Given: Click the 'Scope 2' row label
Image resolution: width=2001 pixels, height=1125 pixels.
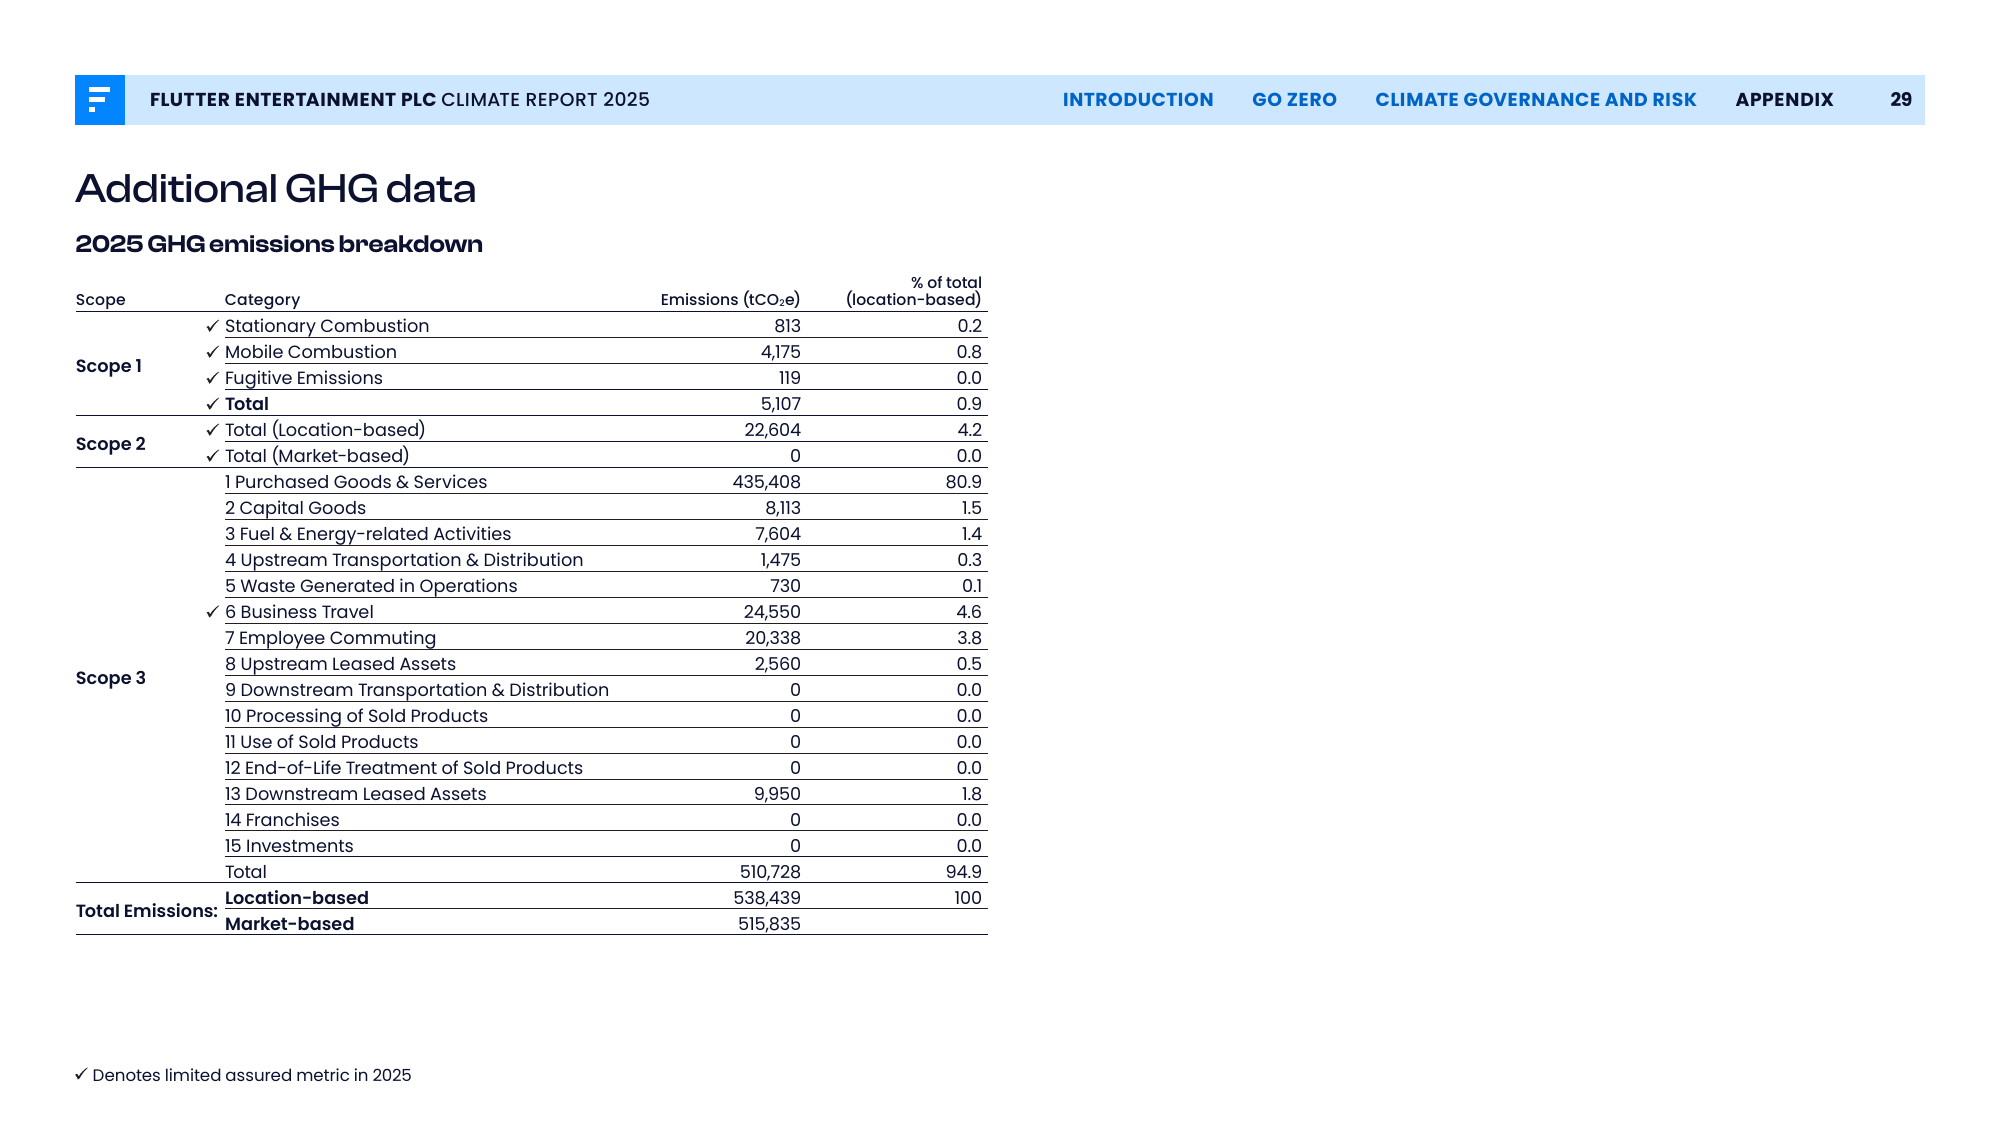Looking at the screenshot, I should coord(111,444).
